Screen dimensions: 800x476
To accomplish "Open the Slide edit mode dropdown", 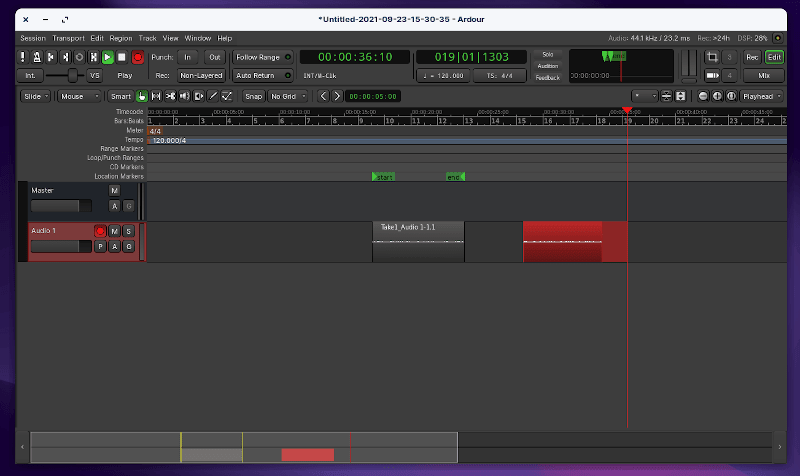I will [x=36, y=96].
